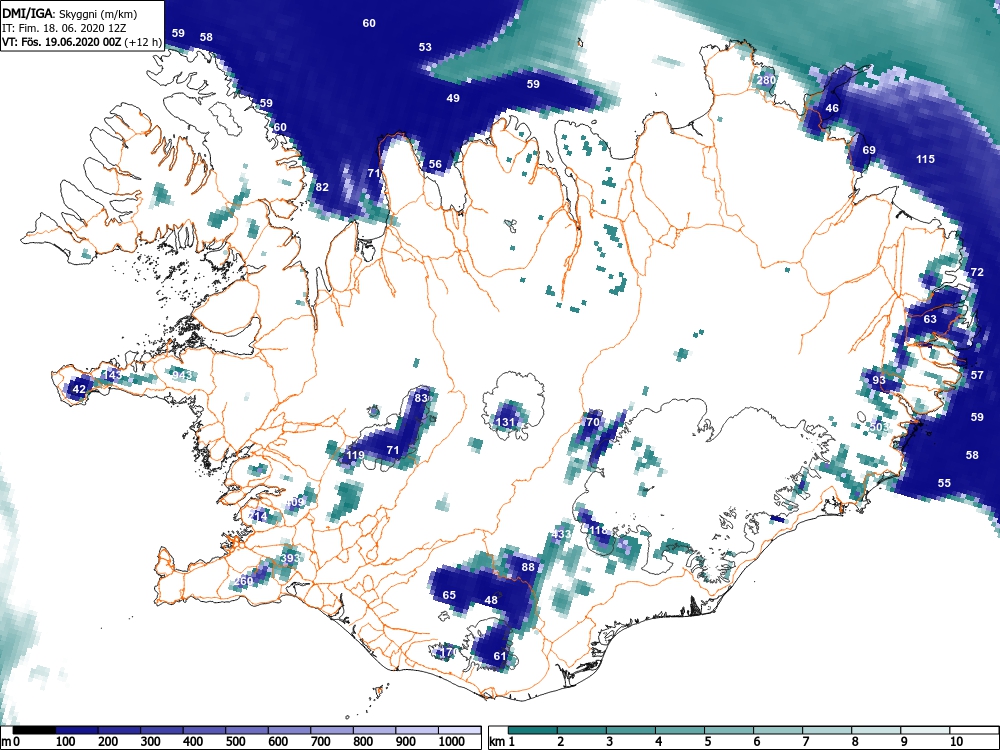The height and width of the screenshot is (750, 1000).
Task: Click the visibility value 88 on the map
Action: coord(528,567)
